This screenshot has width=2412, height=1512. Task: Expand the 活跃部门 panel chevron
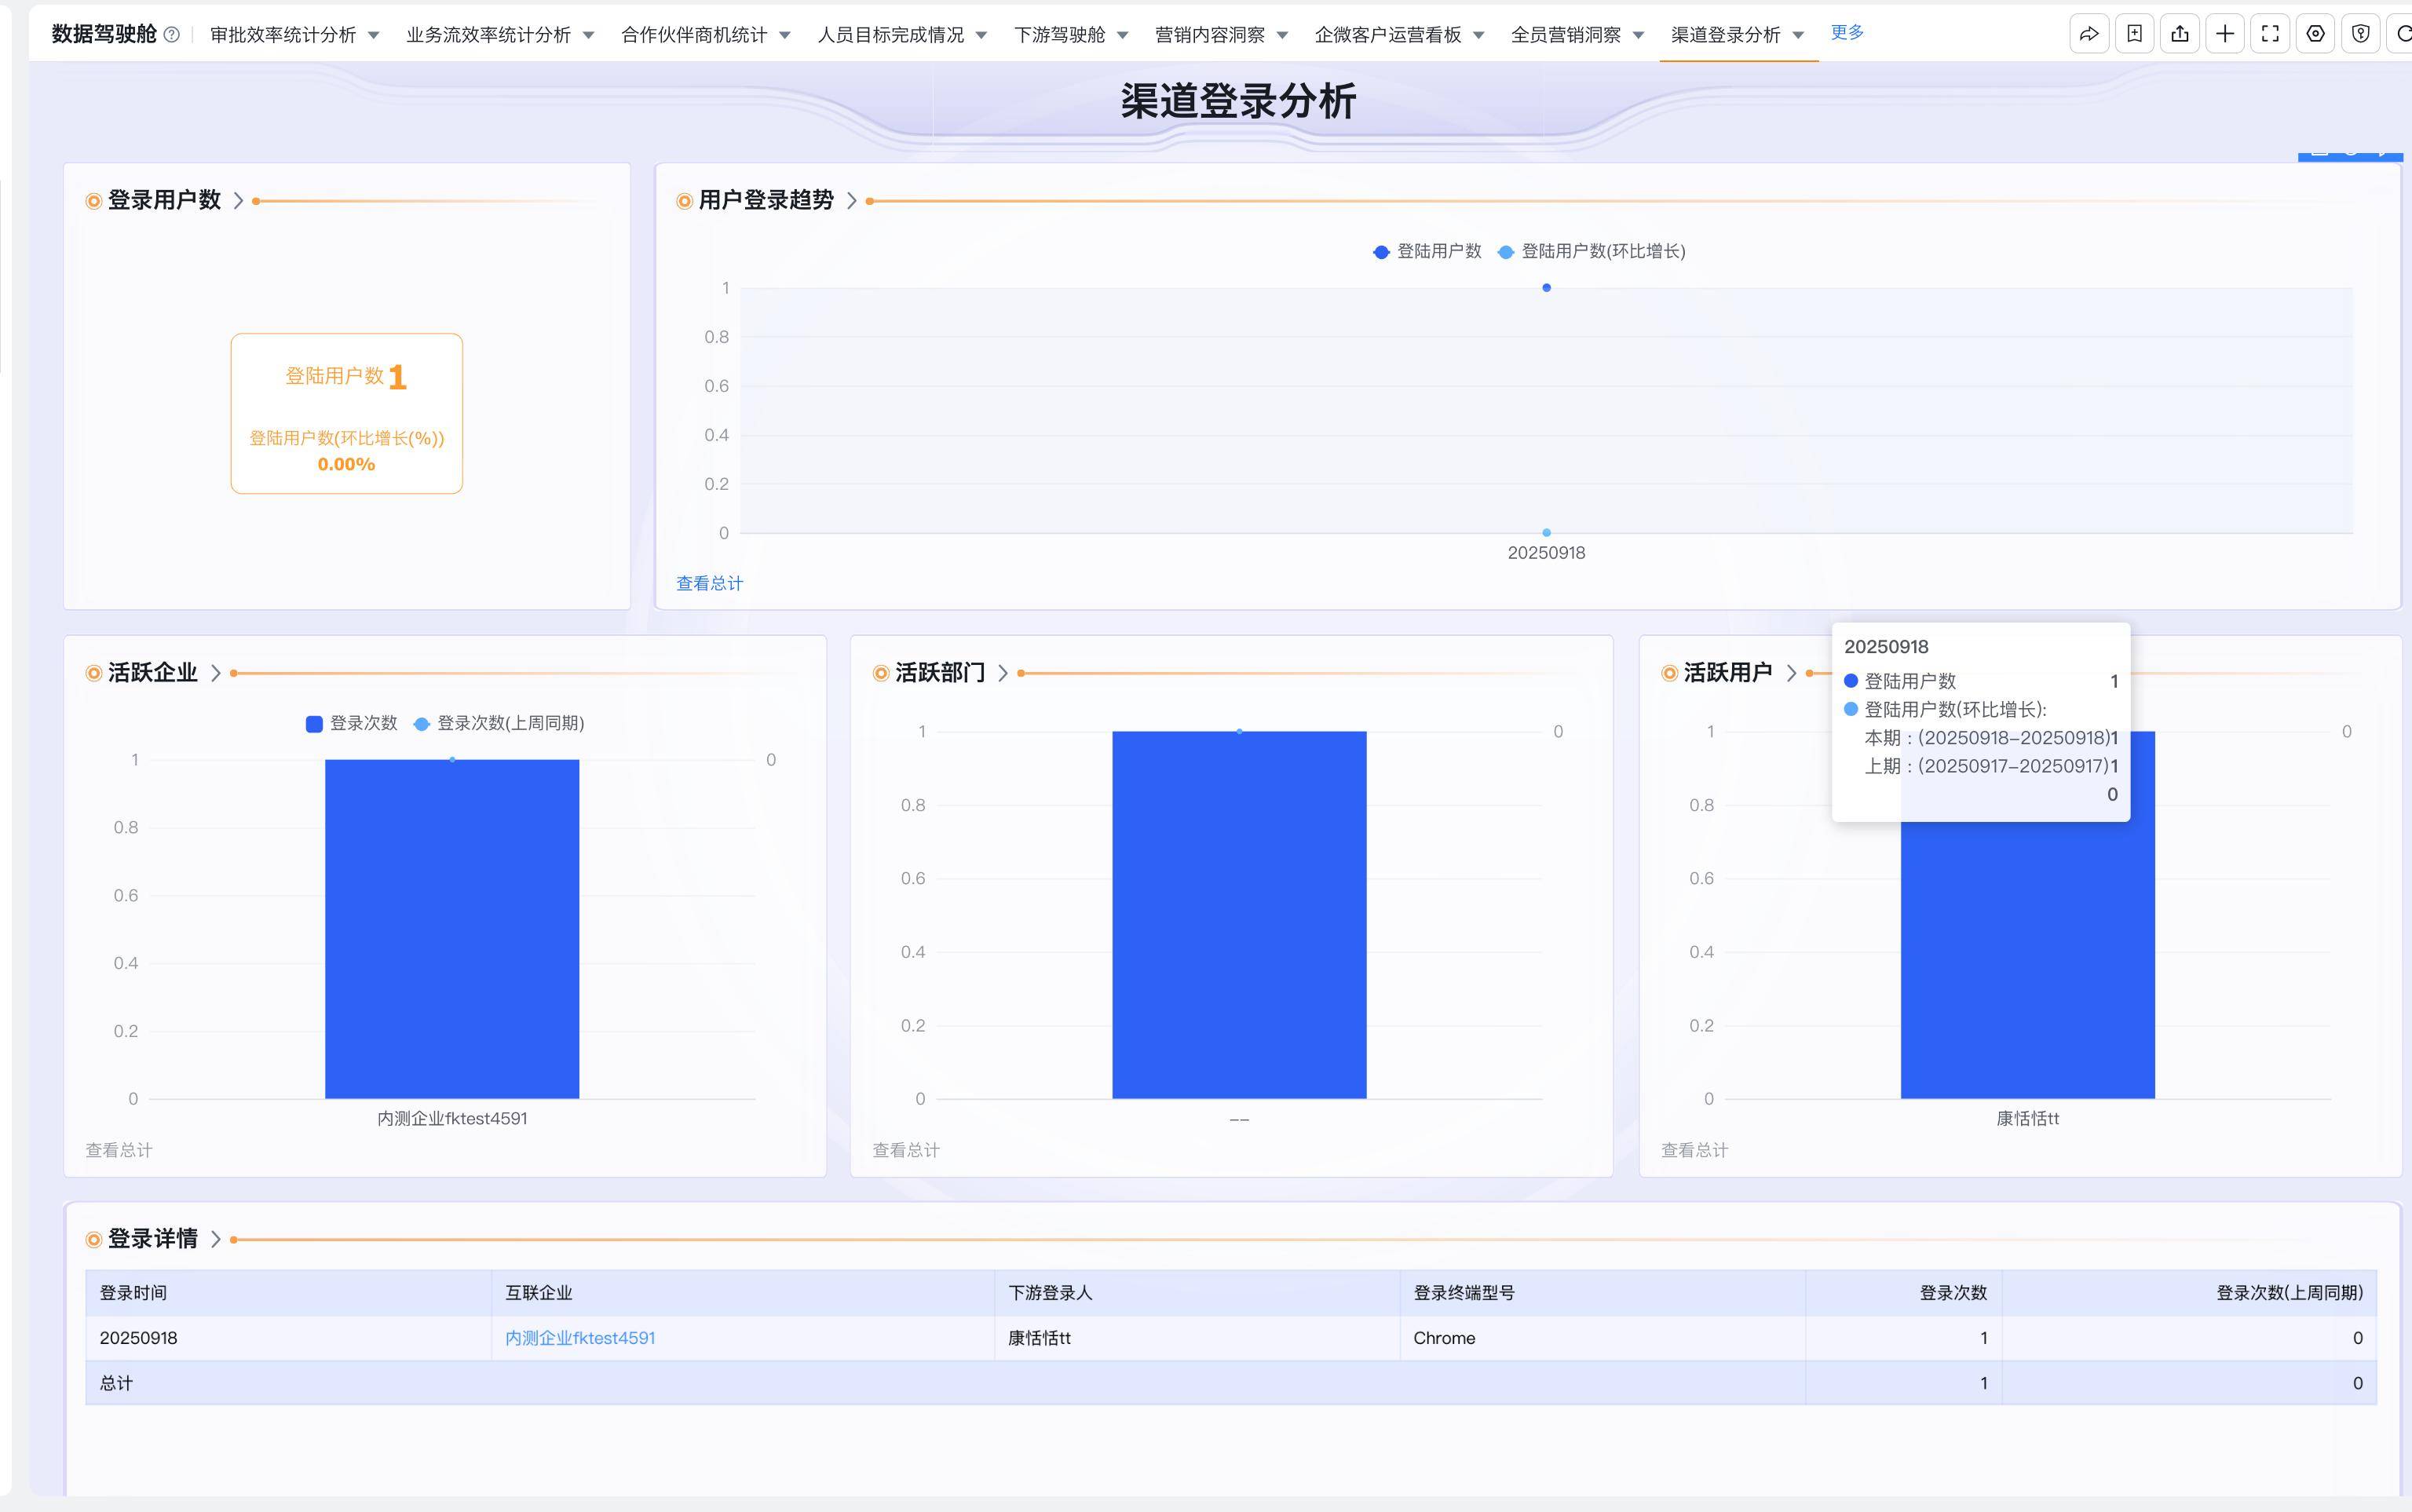(1003, 674)
